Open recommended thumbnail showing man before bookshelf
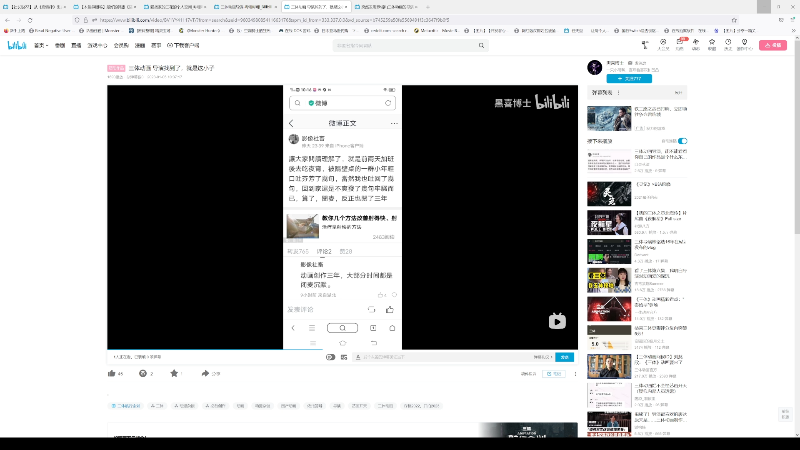Viewport: 800px width, 450px height. click(609, 366)
